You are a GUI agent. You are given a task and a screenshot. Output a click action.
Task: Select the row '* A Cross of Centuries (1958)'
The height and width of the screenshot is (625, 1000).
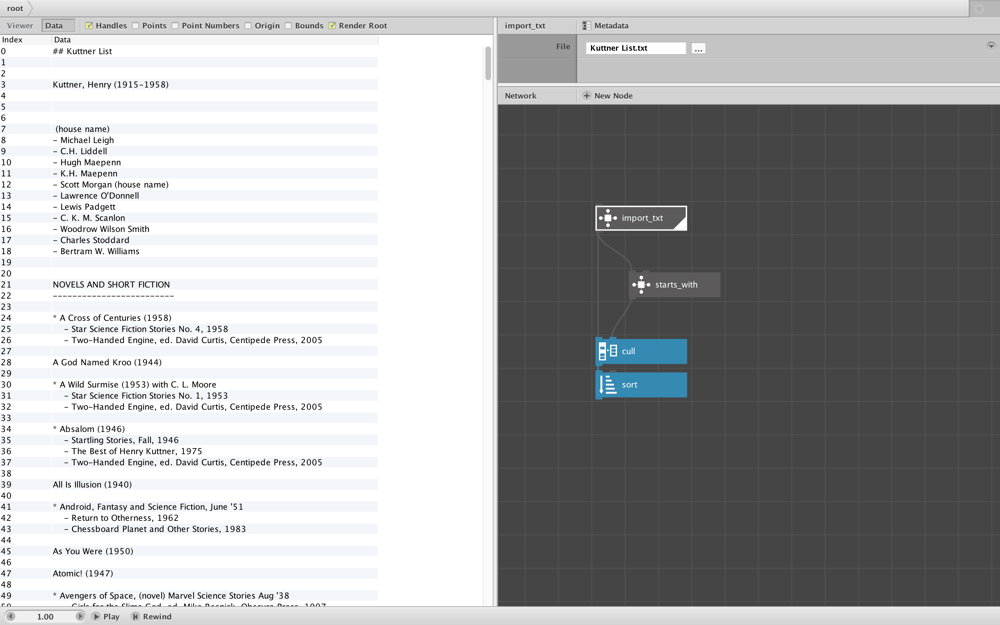point(189,318)
